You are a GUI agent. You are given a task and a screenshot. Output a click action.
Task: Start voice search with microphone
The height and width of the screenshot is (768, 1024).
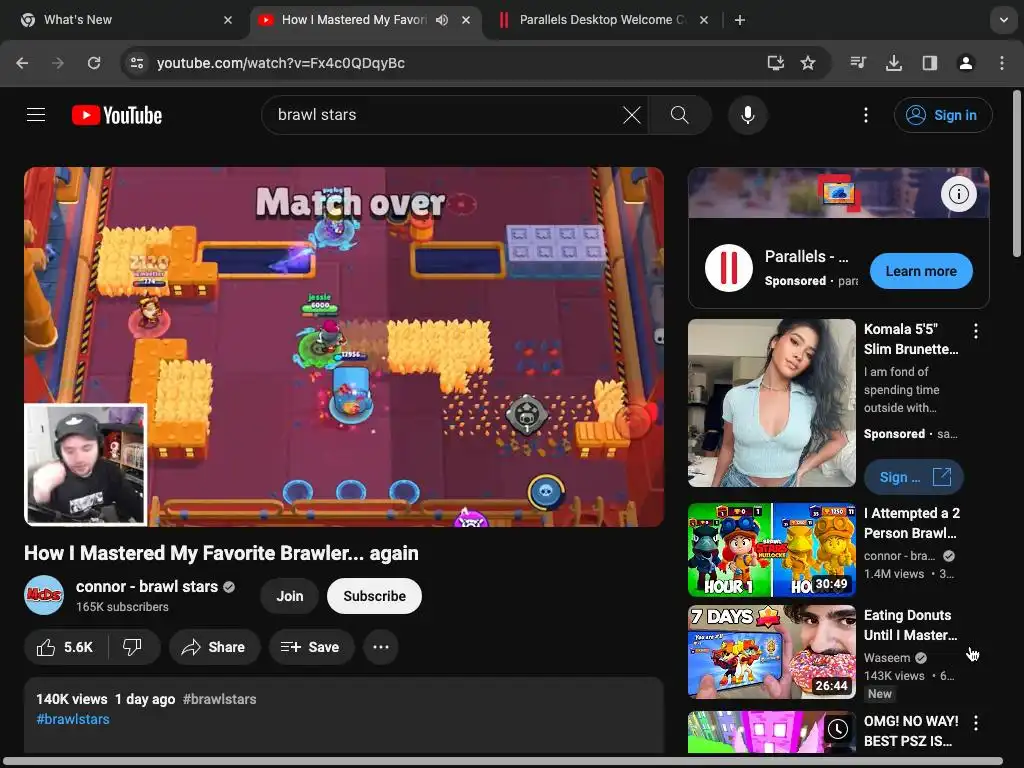(748, 115)
